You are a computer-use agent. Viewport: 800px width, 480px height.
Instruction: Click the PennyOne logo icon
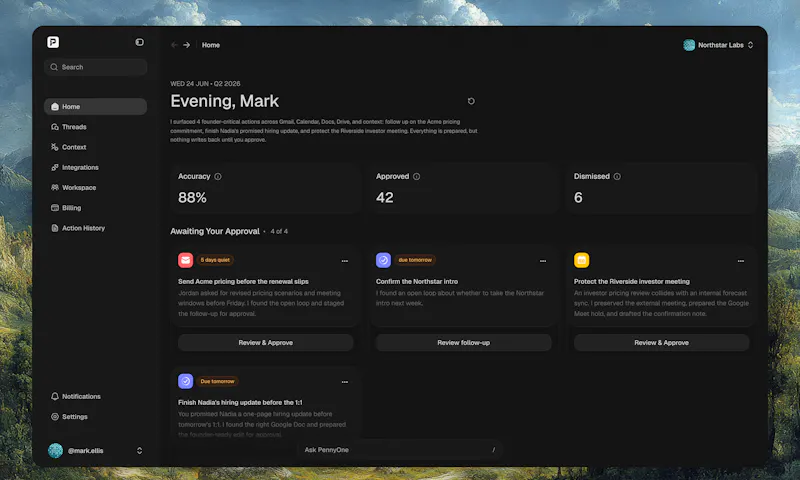pos(53,42)
